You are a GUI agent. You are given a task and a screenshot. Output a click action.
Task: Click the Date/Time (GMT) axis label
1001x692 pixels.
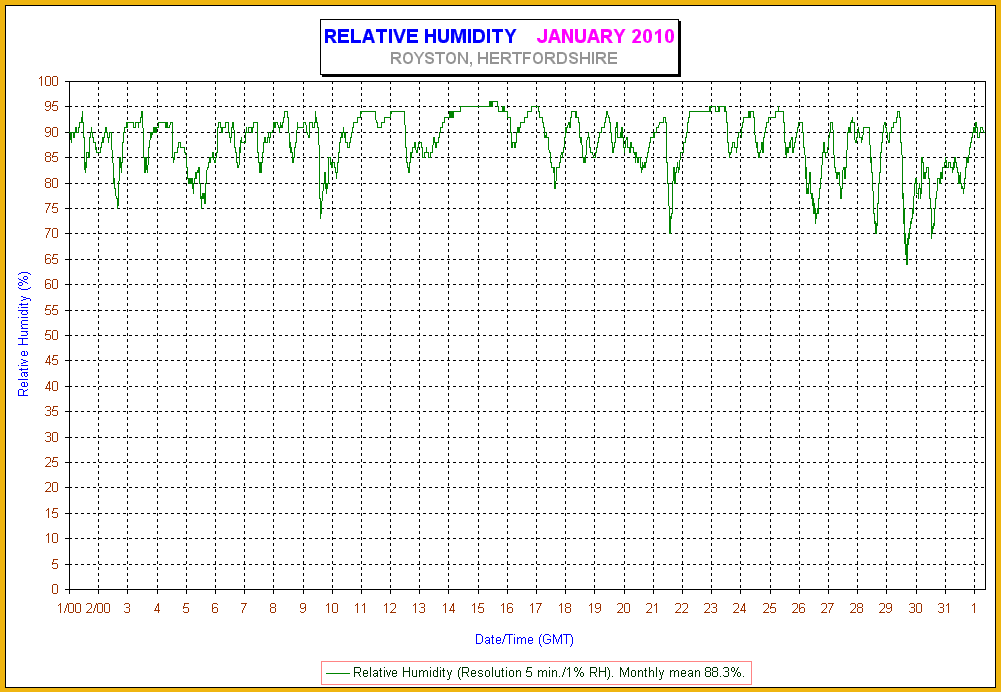[524, 640]
